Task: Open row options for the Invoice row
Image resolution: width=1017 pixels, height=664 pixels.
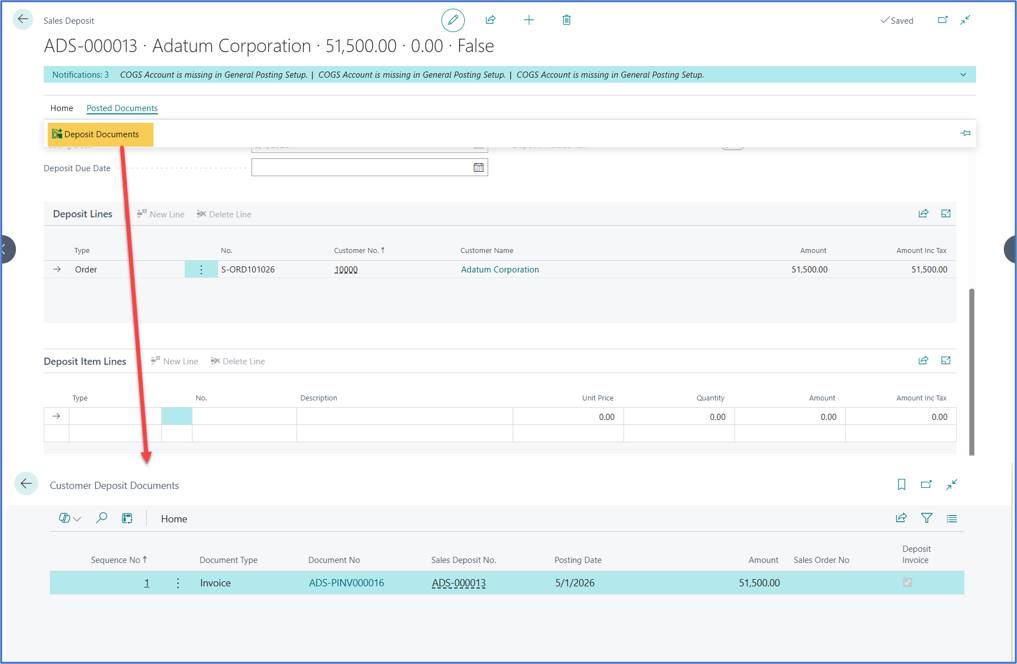Action: pyautogui.click(x=178, y=583)
